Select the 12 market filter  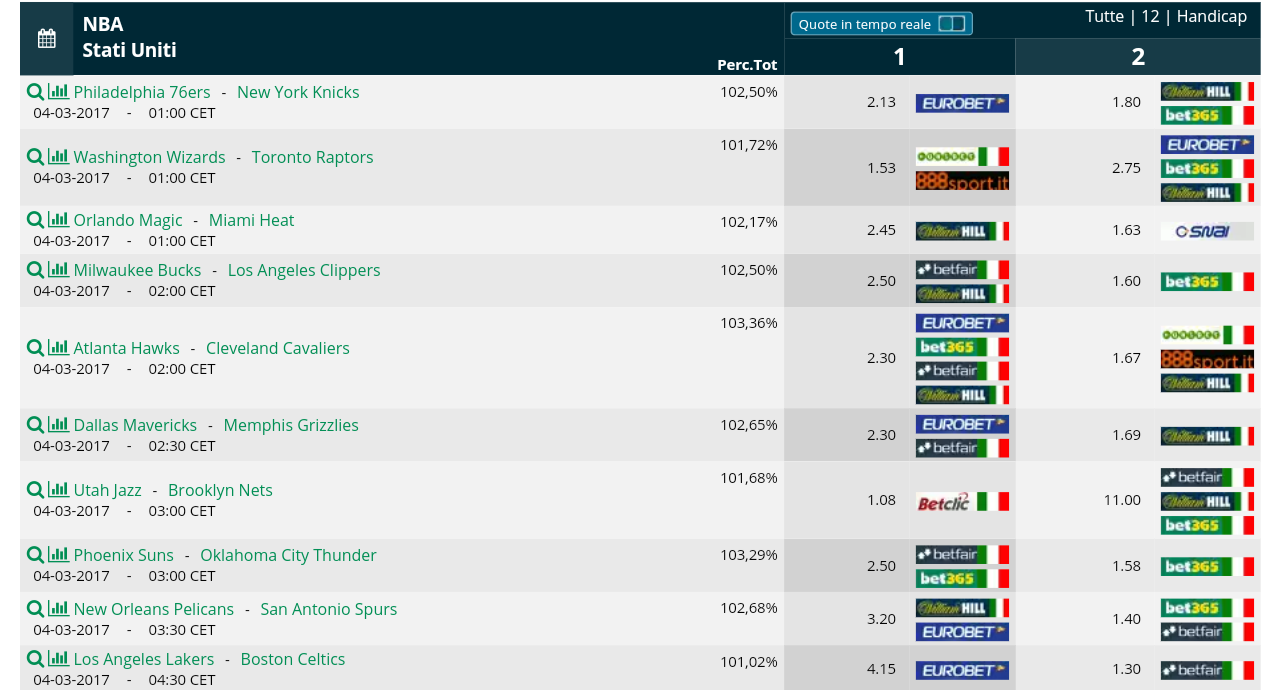tap(1150, 16)
